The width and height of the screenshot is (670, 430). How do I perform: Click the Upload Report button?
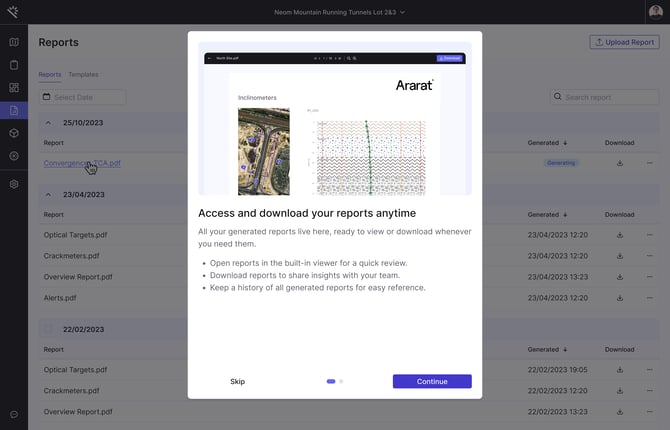(624, 42)
